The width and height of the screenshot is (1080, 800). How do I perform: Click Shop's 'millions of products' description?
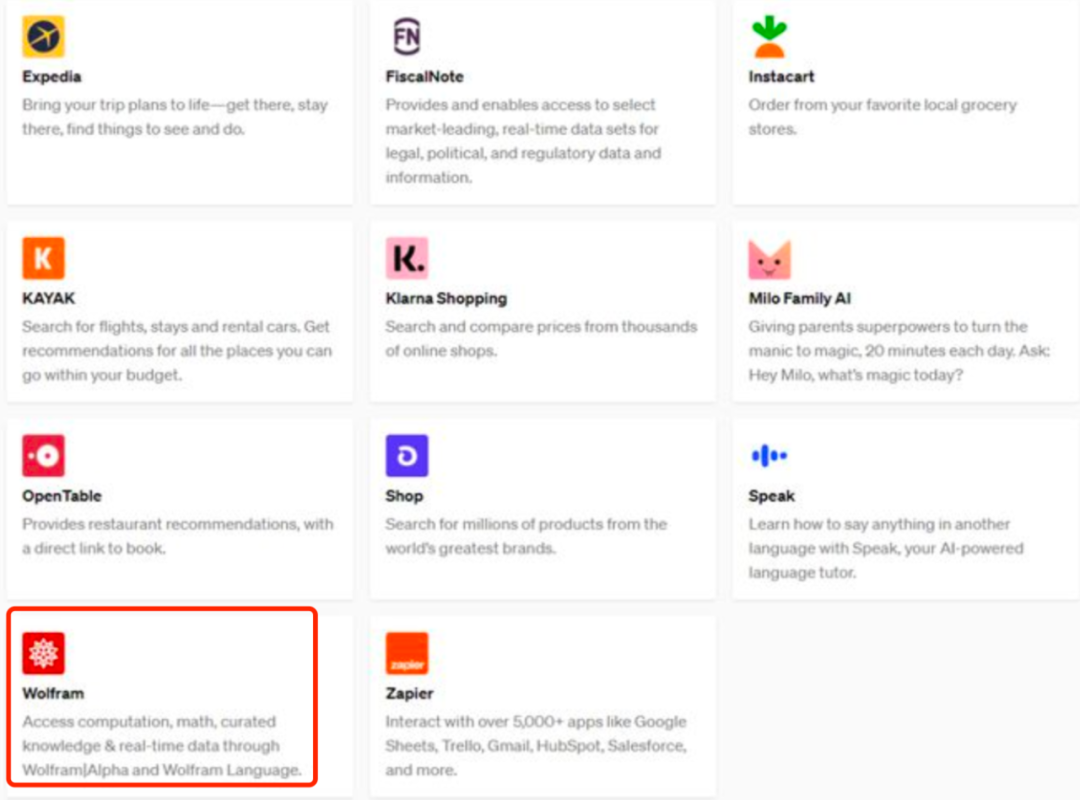tap(526, 536)
